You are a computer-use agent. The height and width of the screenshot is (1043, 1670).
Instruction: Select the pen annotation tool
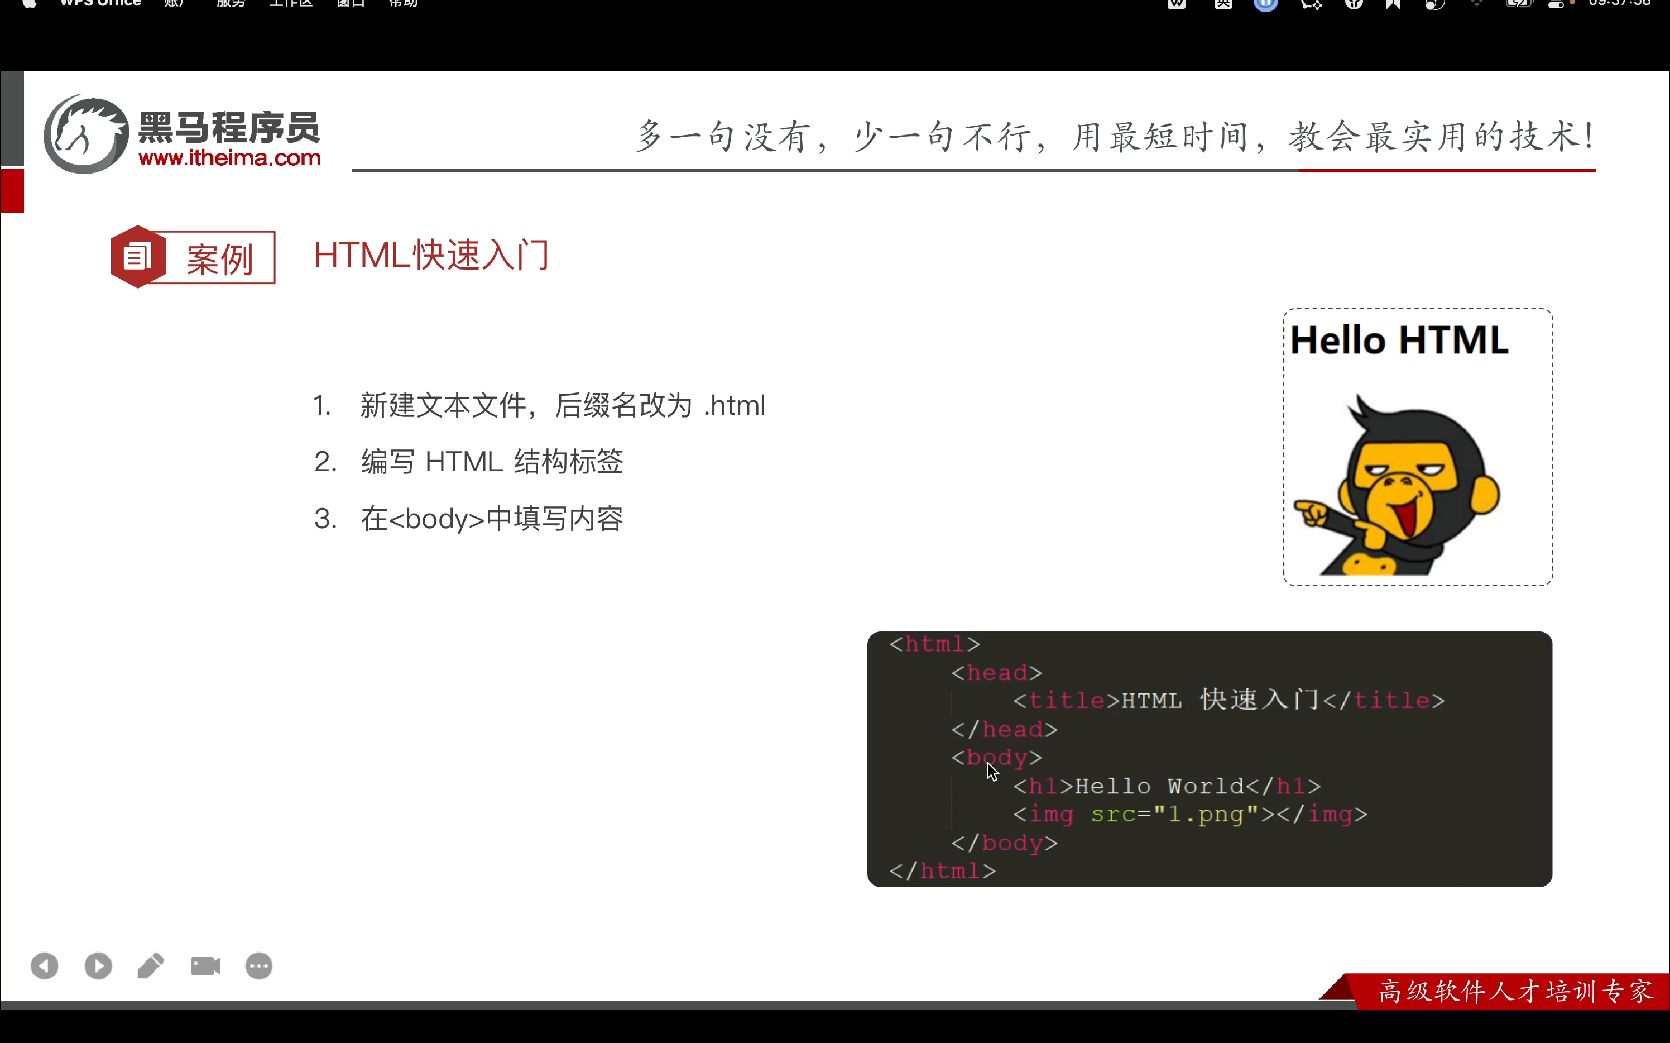(151, 965)
